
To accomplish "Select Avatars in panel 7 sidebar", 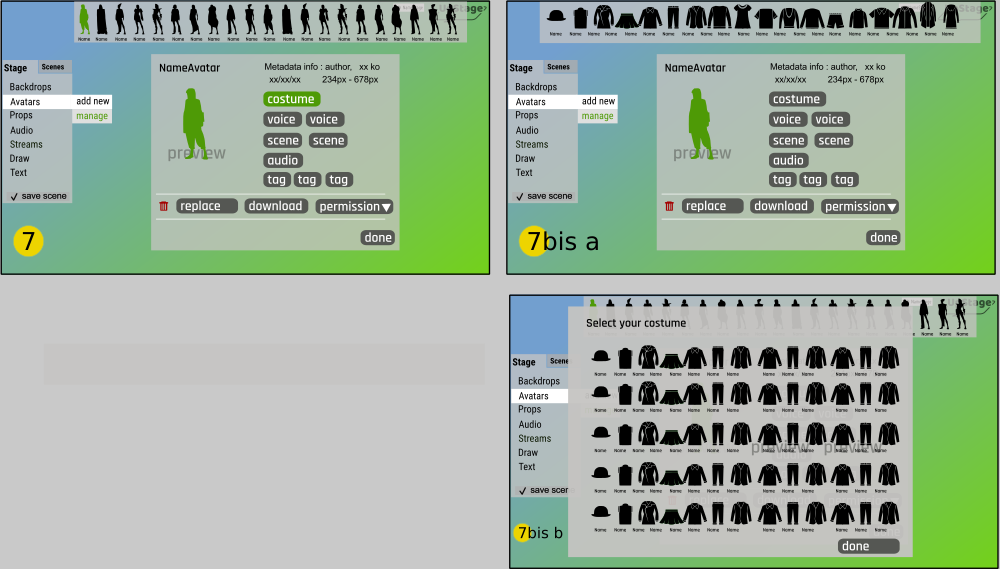I will (x=38, y=101).
